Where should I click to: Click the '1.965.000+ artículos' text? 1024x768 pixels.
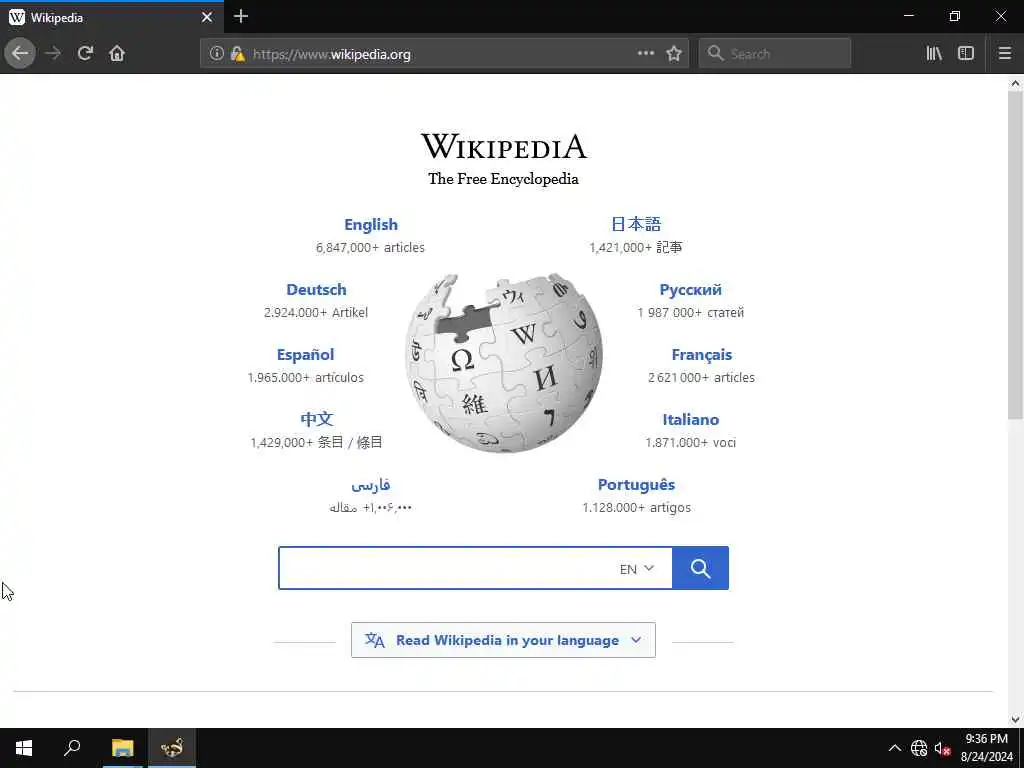point(306,377)
